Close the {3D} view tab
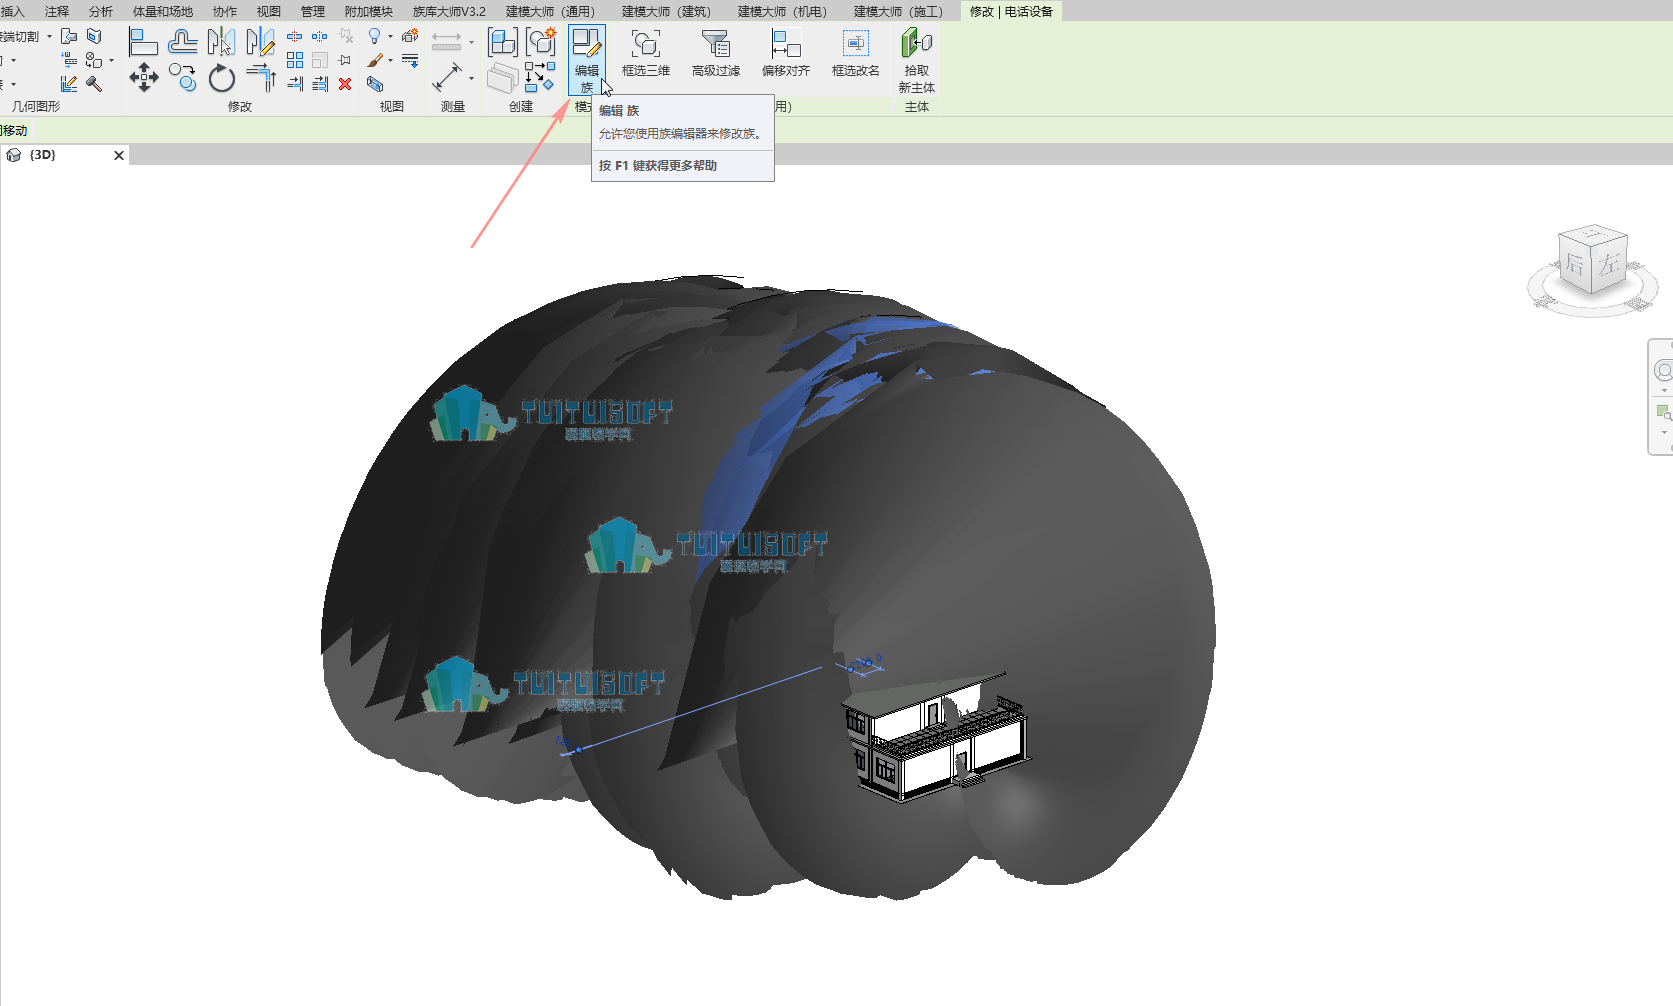The height and width of the screenshot is (1006, 1673). point(119,155)
